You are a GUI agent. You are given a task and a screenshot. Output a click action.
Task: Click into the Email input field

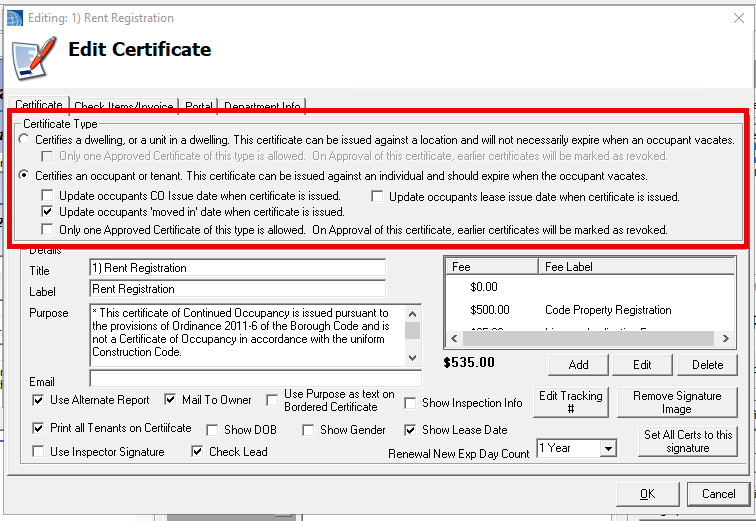click(x=255, y=379)
